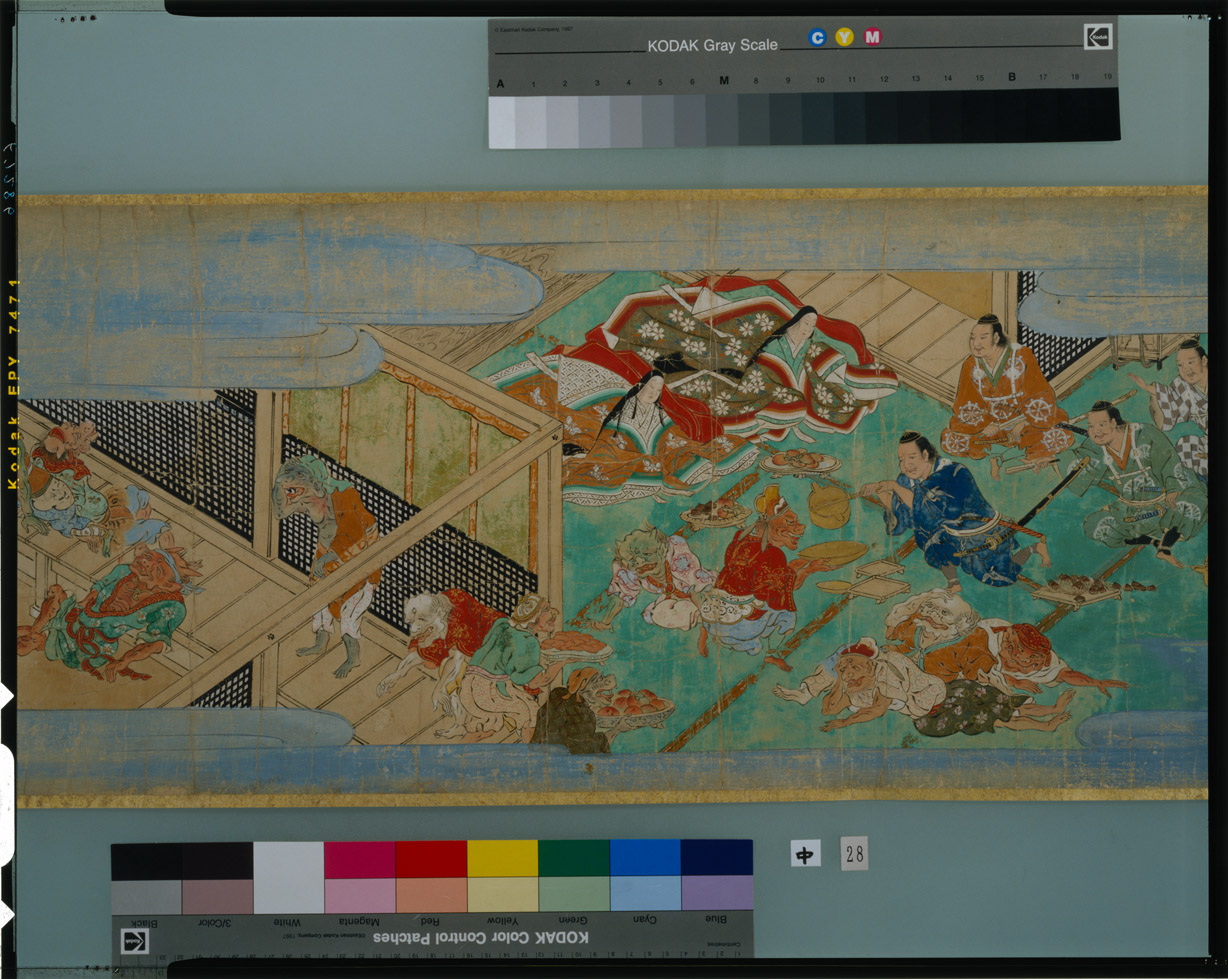The image size is (1228, 979).
Task: Select the pale yellow tint patch
Action: (x=502, y=895)
